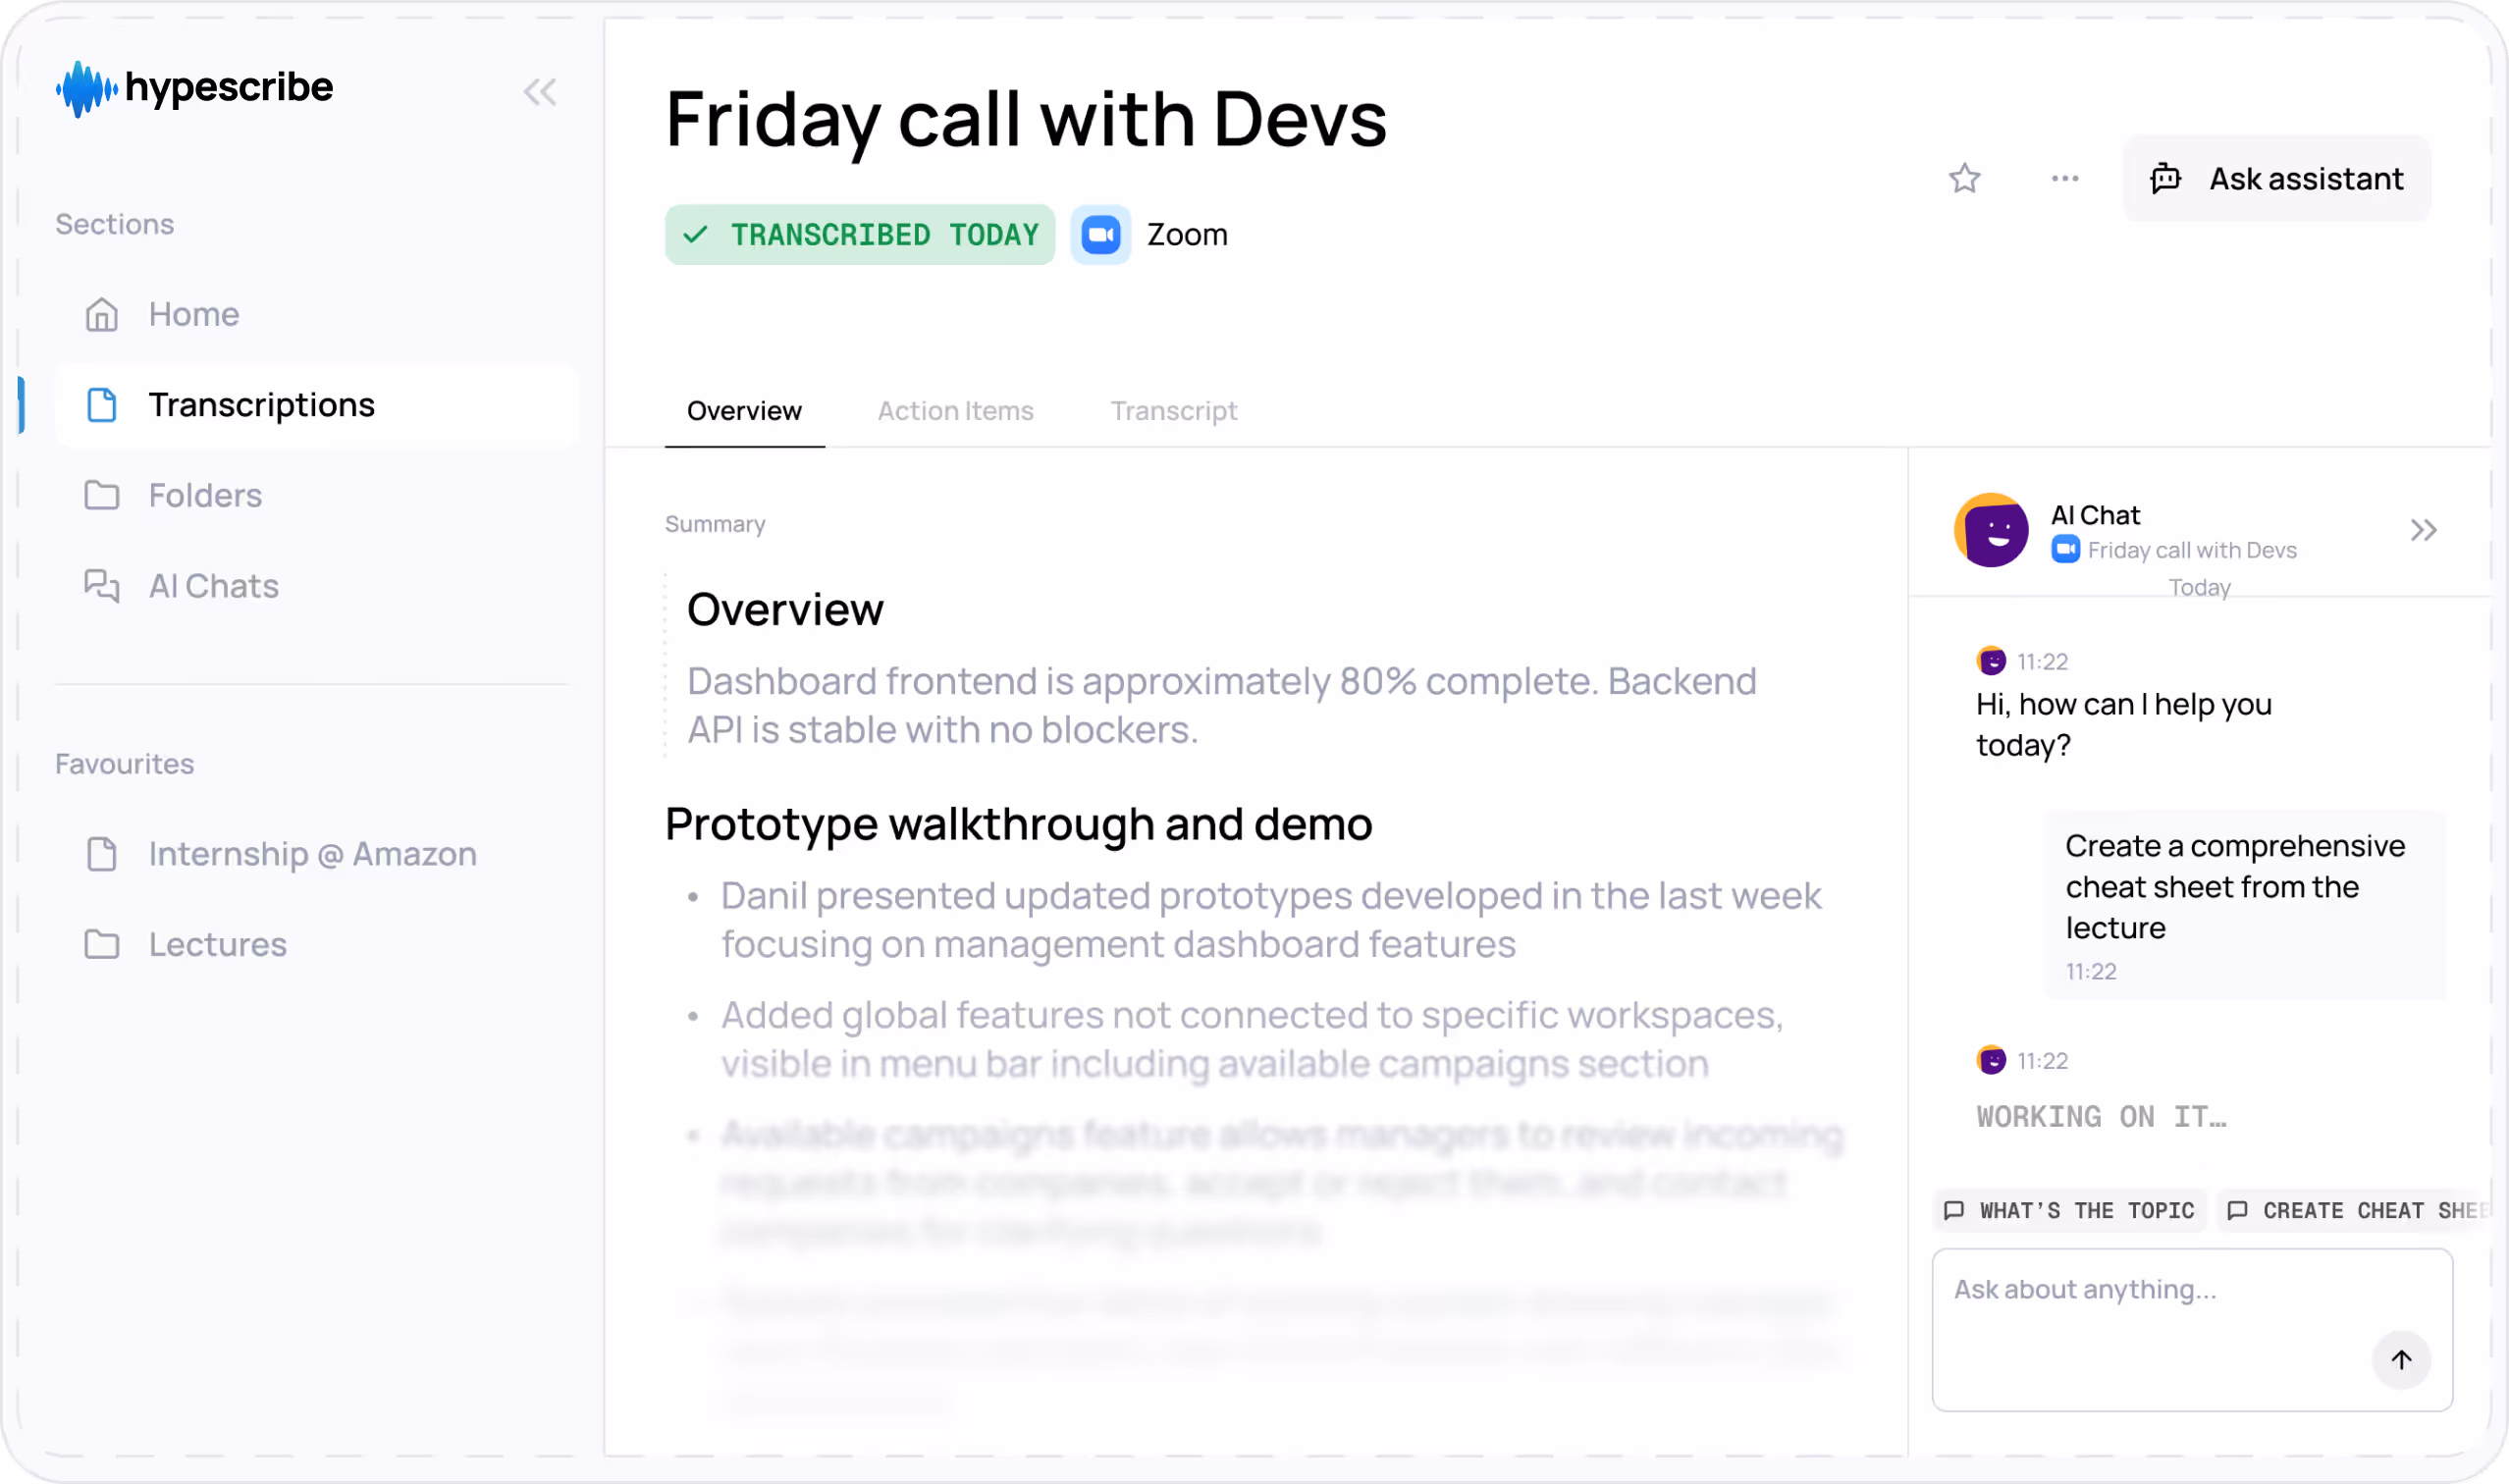Click the Ask assistant button
The width and height of the screenshot is (2509, 1484).
click(2276, 179)
